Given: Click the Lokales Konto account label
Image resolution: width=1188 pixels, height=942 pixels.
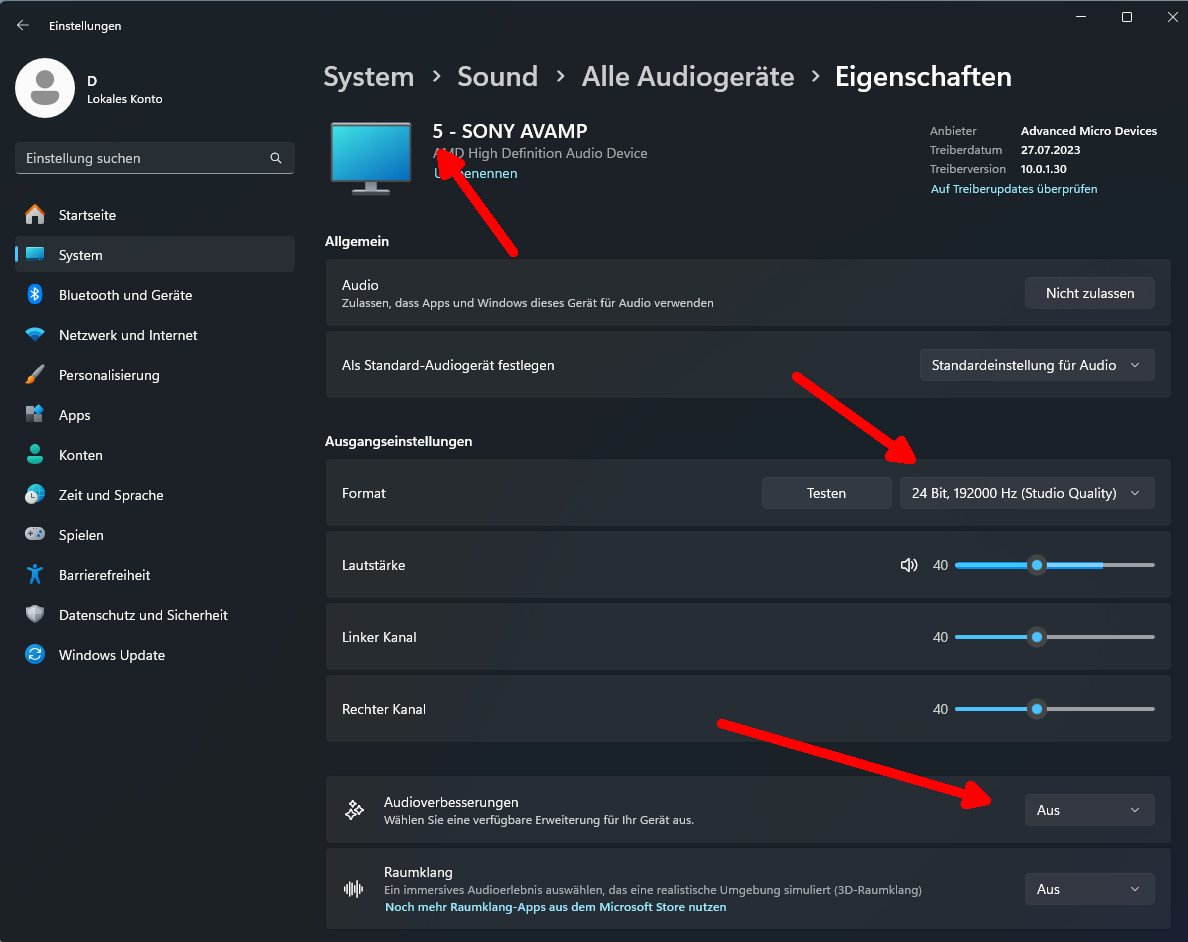Looking at the screenshot, I should point(125,99).
